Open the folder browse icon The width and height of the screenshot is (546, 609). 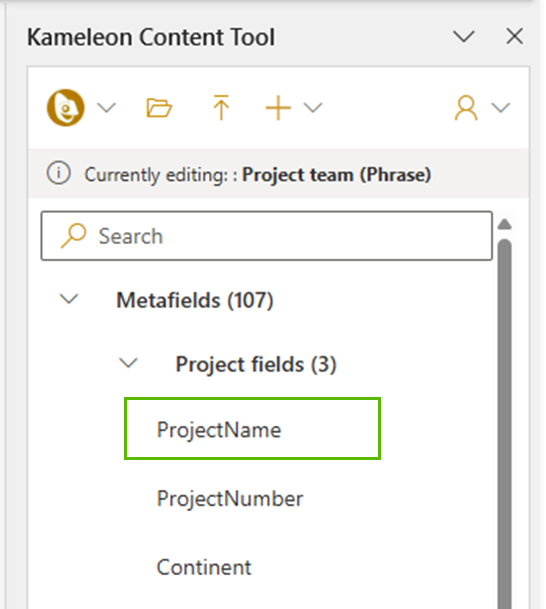click(x=159, y=108)
